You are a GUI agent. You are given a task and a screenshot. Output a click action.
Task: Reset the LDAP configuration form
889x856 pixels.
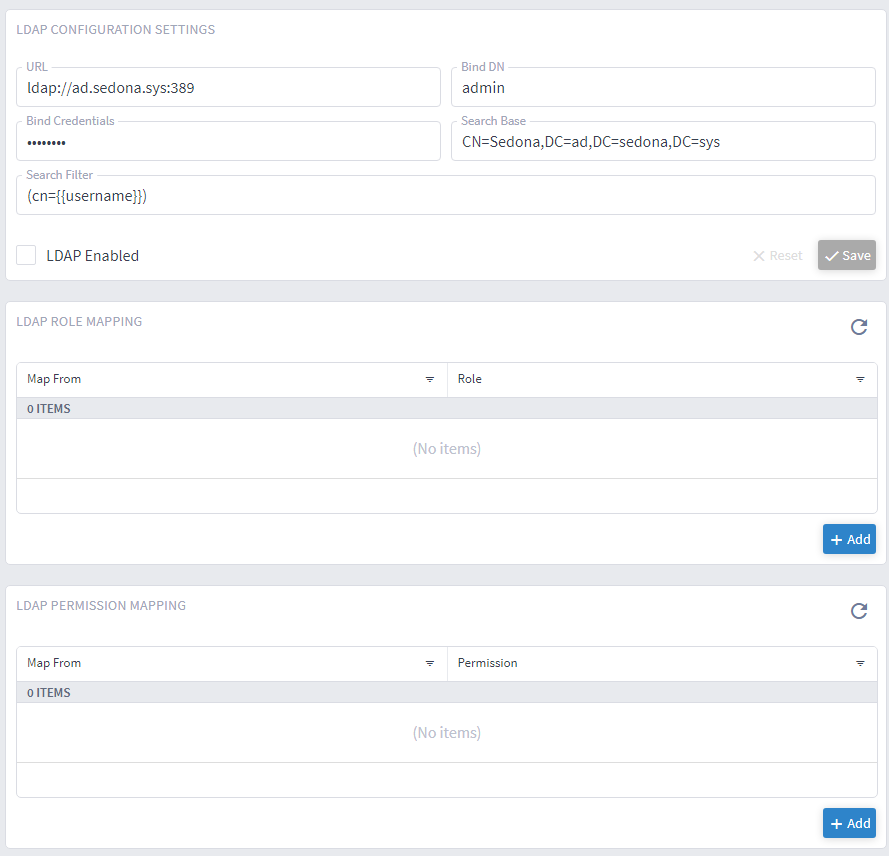tap(778, 255)
